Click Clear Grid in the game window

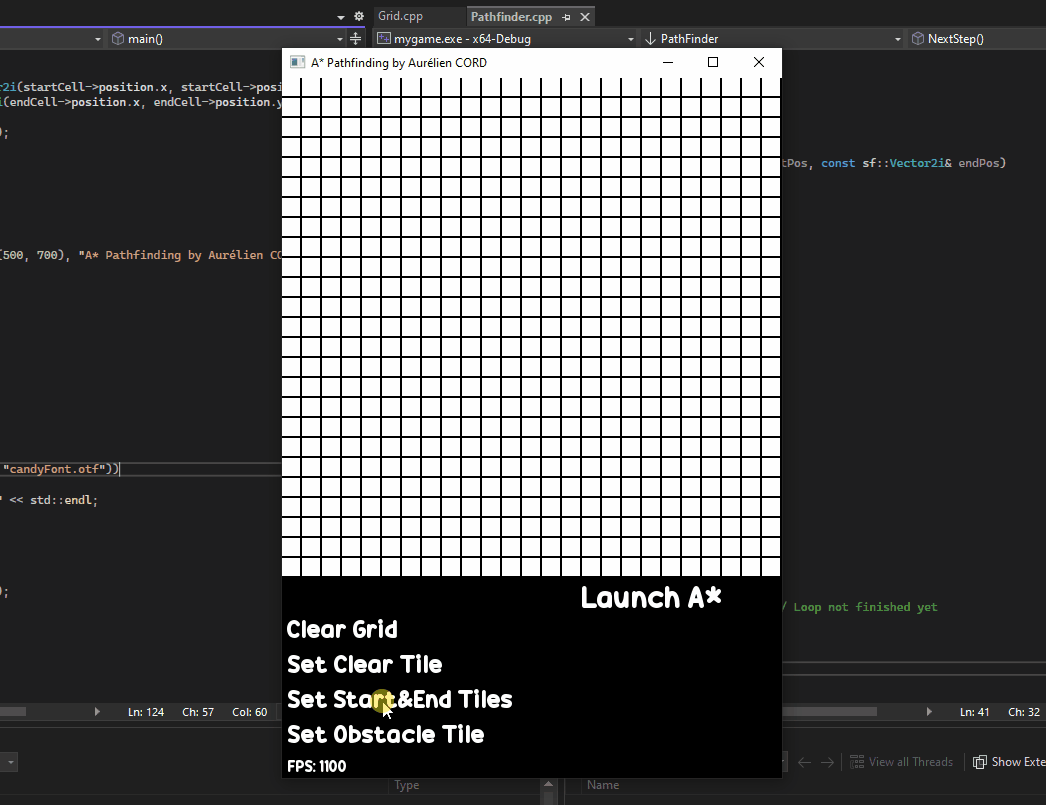[x=342, y=630]
